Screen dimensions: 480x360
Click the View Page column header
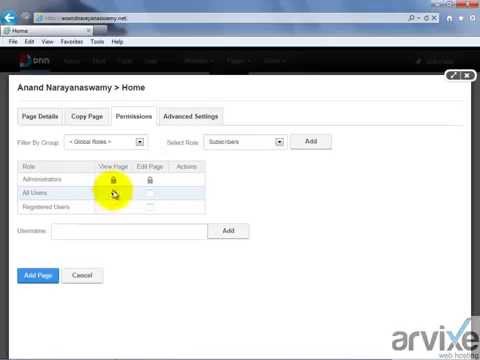[x=113, y=166]
